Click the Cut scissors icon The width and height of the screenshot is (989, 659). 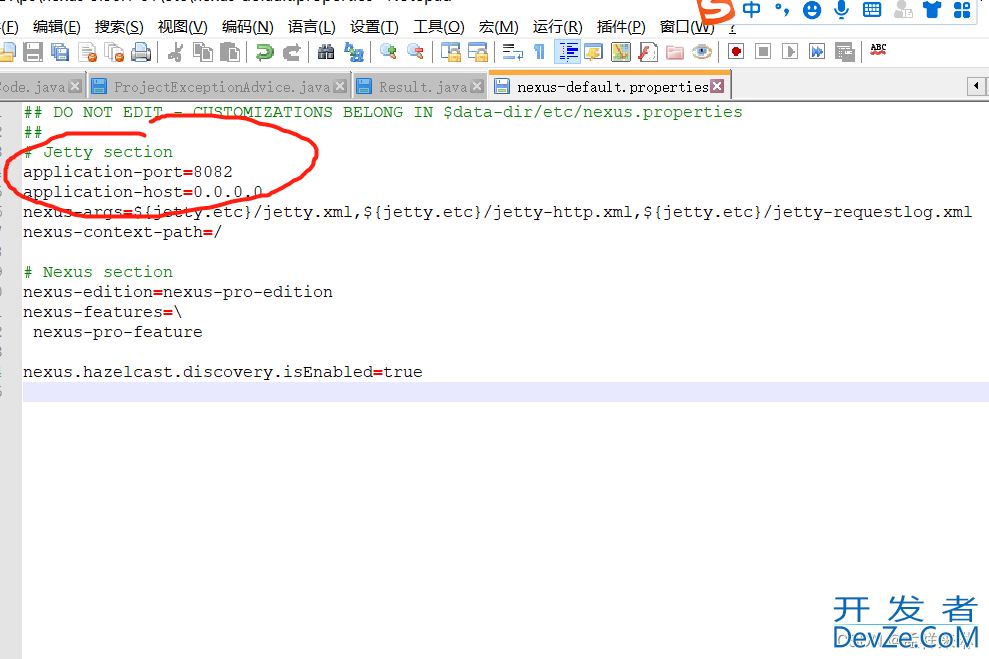pos(176,52)
